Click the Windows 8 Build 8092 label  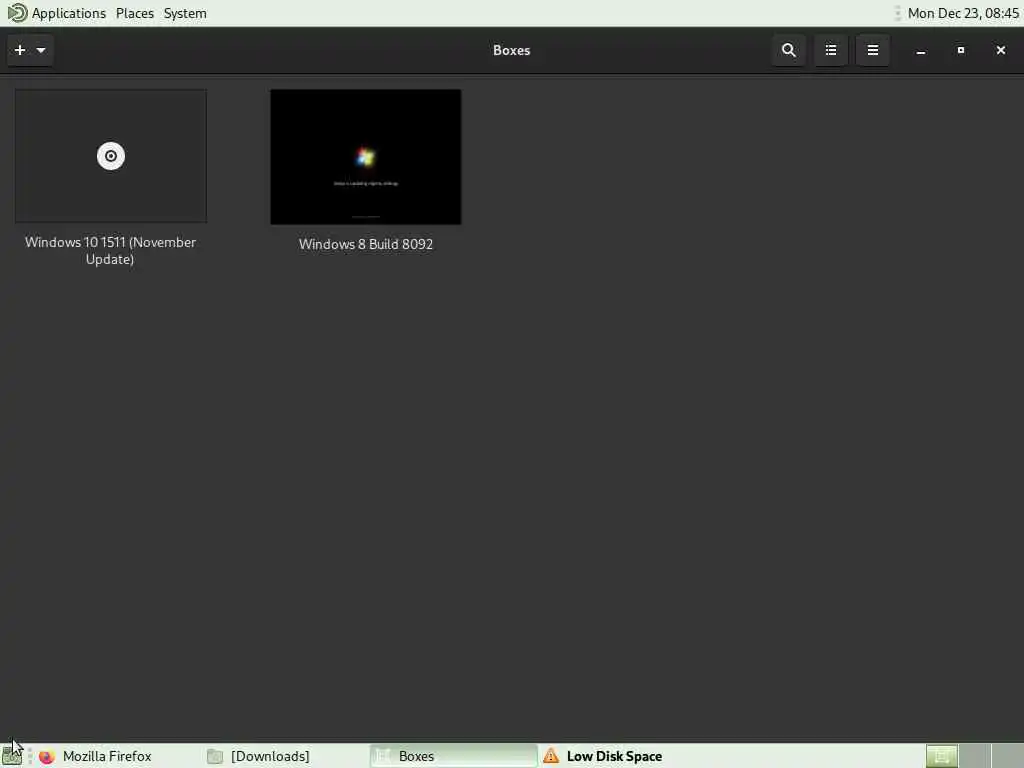point(366,244)
